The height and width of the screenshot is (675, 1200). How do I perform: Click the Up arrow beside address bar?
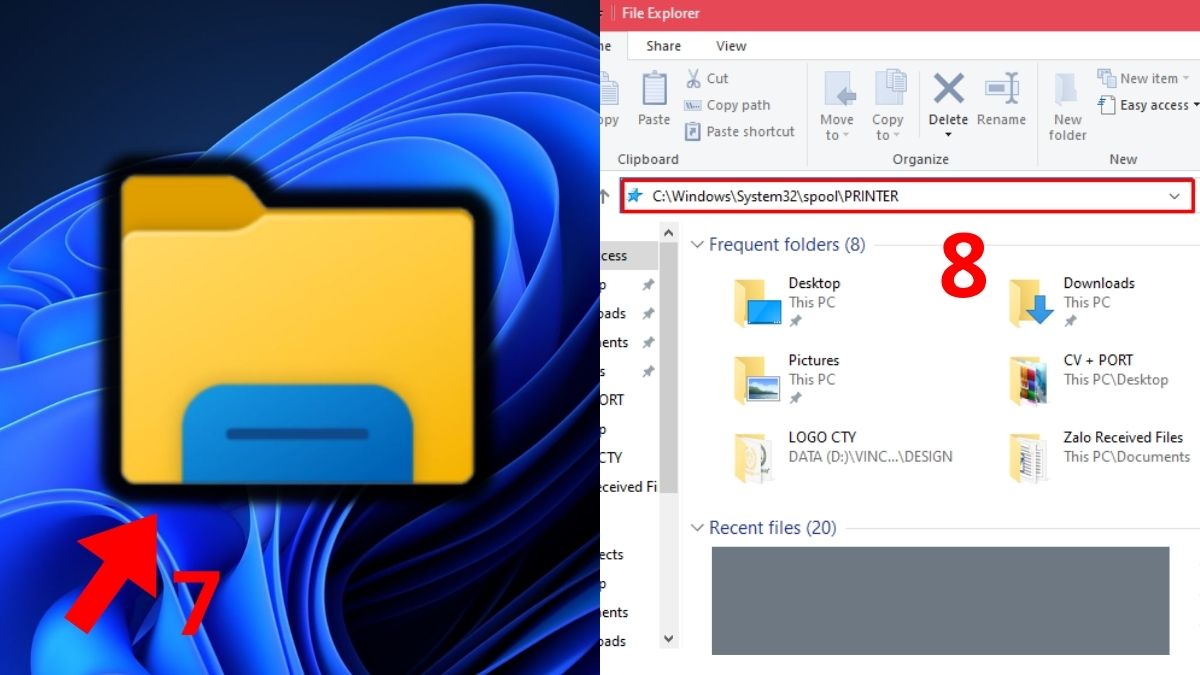coord(605,196)
